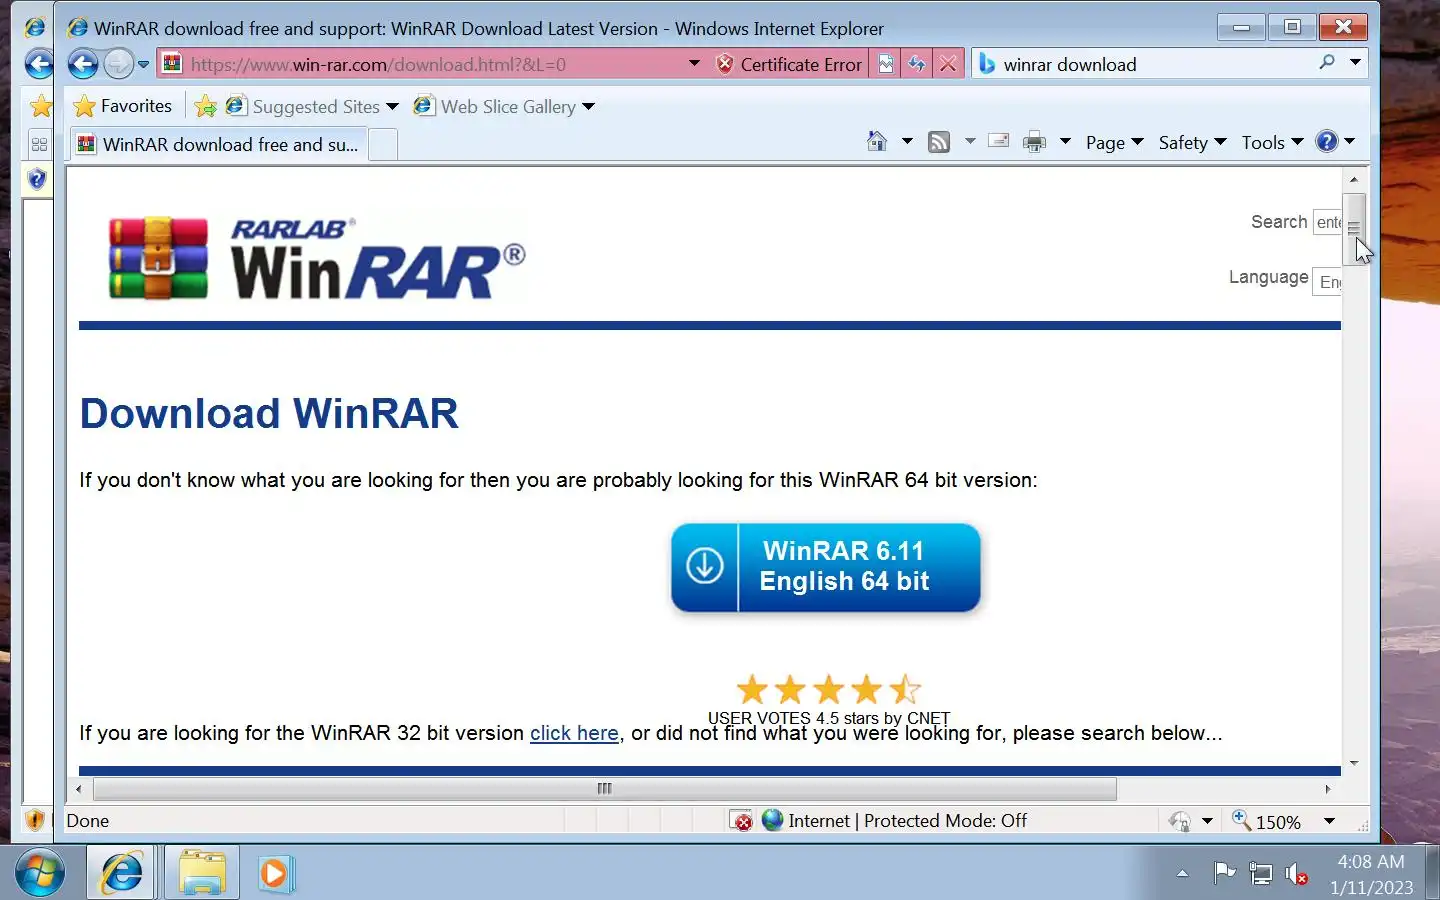The width and height of the screenshot is (1440, 900).
Task: Open the Safety menu
Action: click(x=1192, y=143)
